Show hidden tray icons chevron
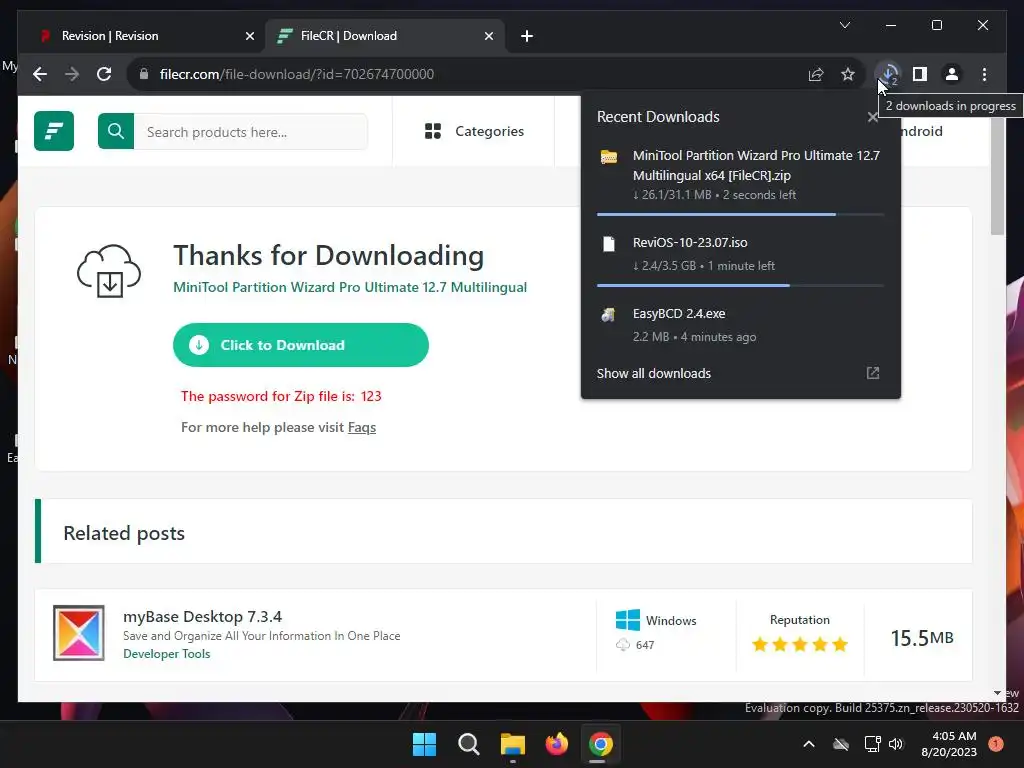 tap(808, 744)
